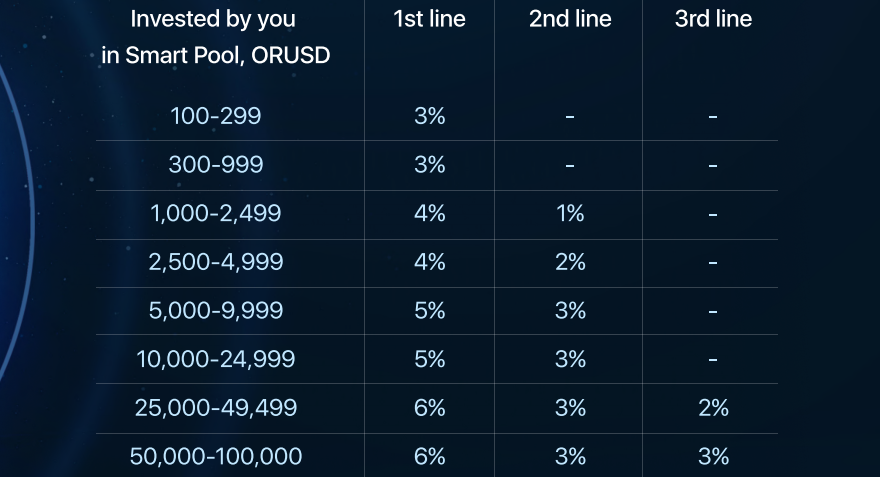Select the 'Invested by you in Smart Pool' header
The width and height of the screenshot is (880, 477).
coord(216,37)
